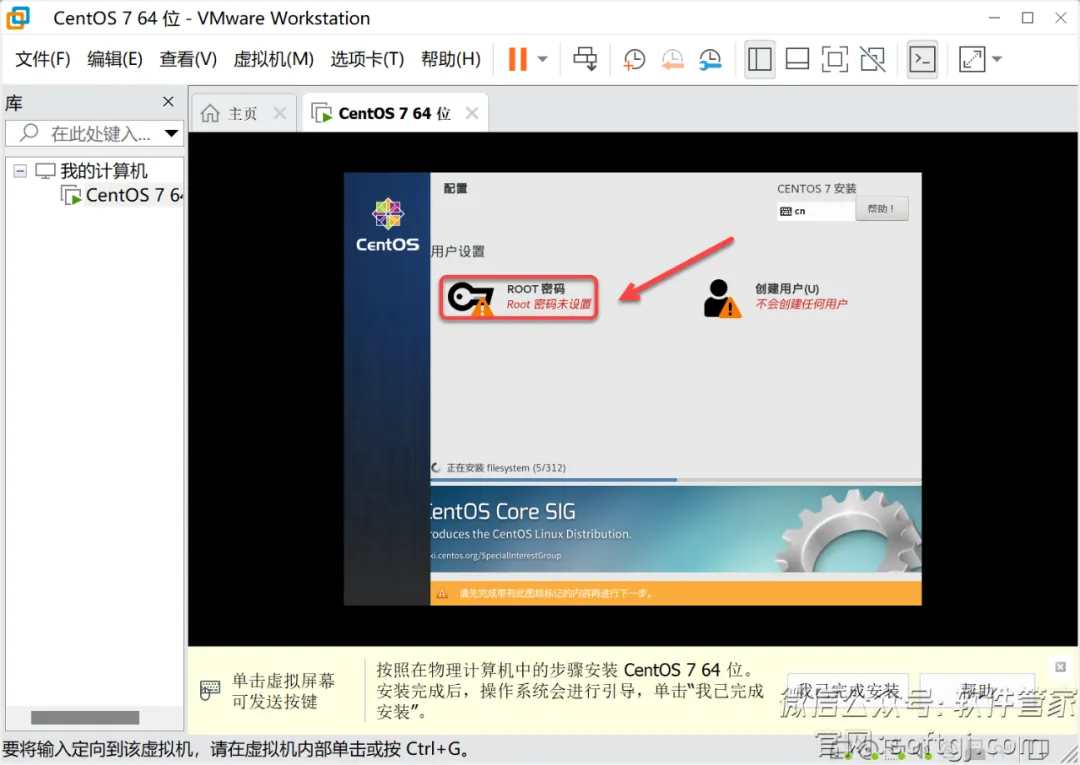Close the CentOS 7 64 位 tab
The height and width of the screenshot is (765, 1080).
(x=472, y=113)
